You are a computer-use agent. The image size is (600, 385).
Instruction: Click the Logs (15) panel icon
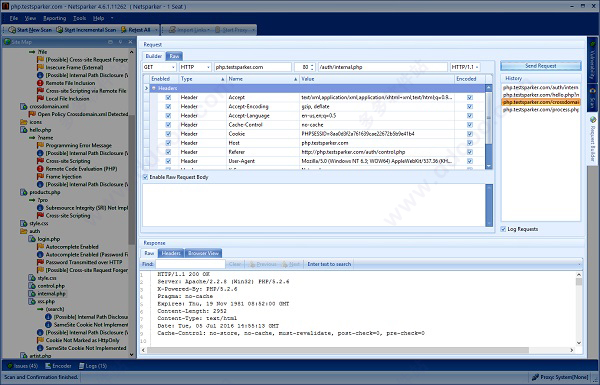click(x=82, y=366)
